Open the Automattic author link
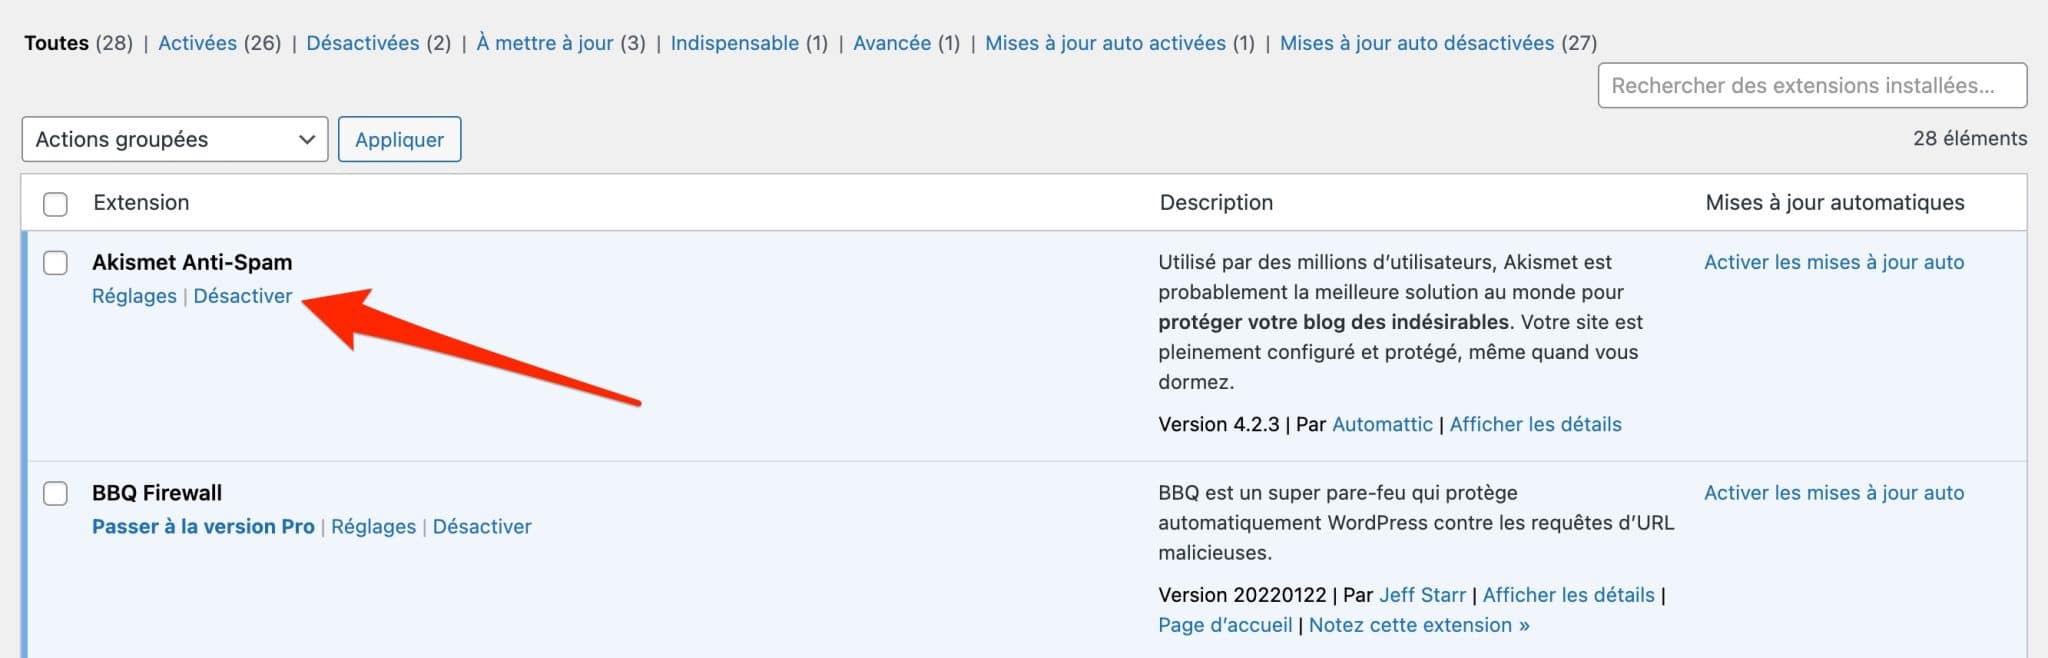This screenshot has width=2048, height=658. [1382, 424]
